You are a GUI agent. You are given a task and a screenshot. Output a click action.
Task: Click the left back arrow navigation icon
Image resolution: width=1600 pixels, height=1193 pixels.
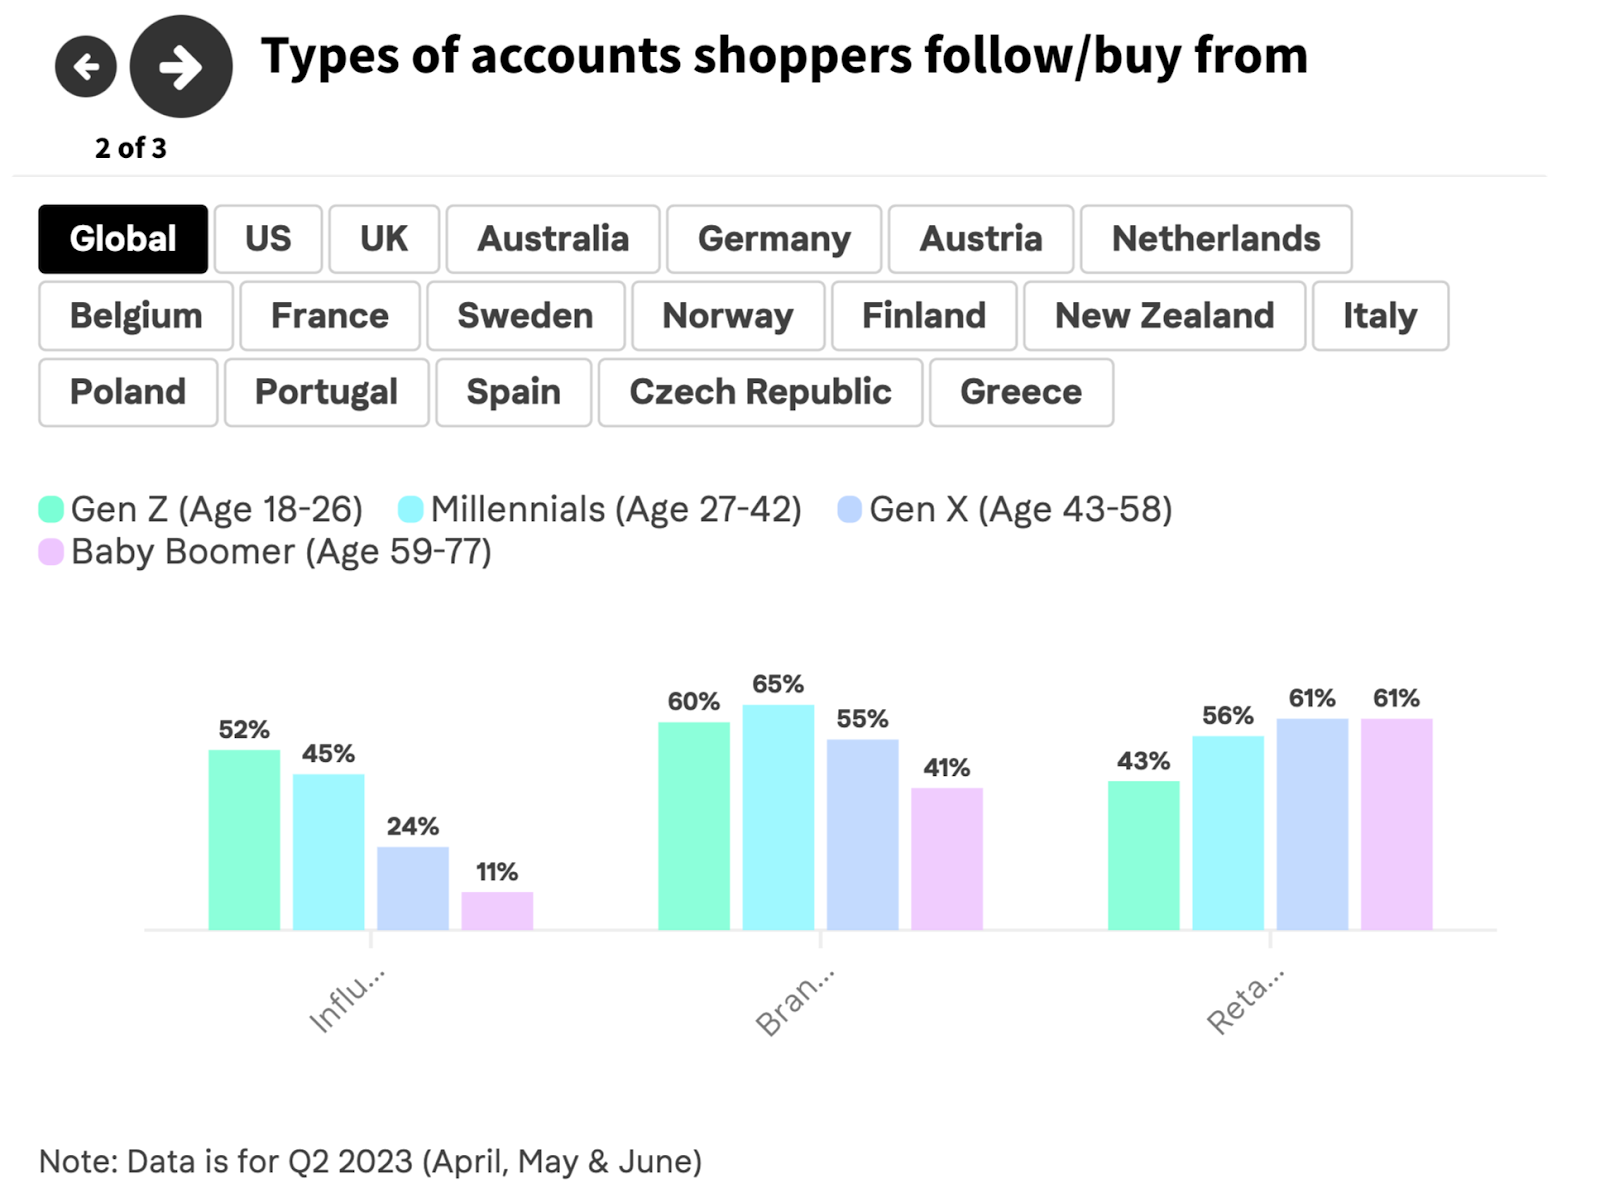coord(85,66)
